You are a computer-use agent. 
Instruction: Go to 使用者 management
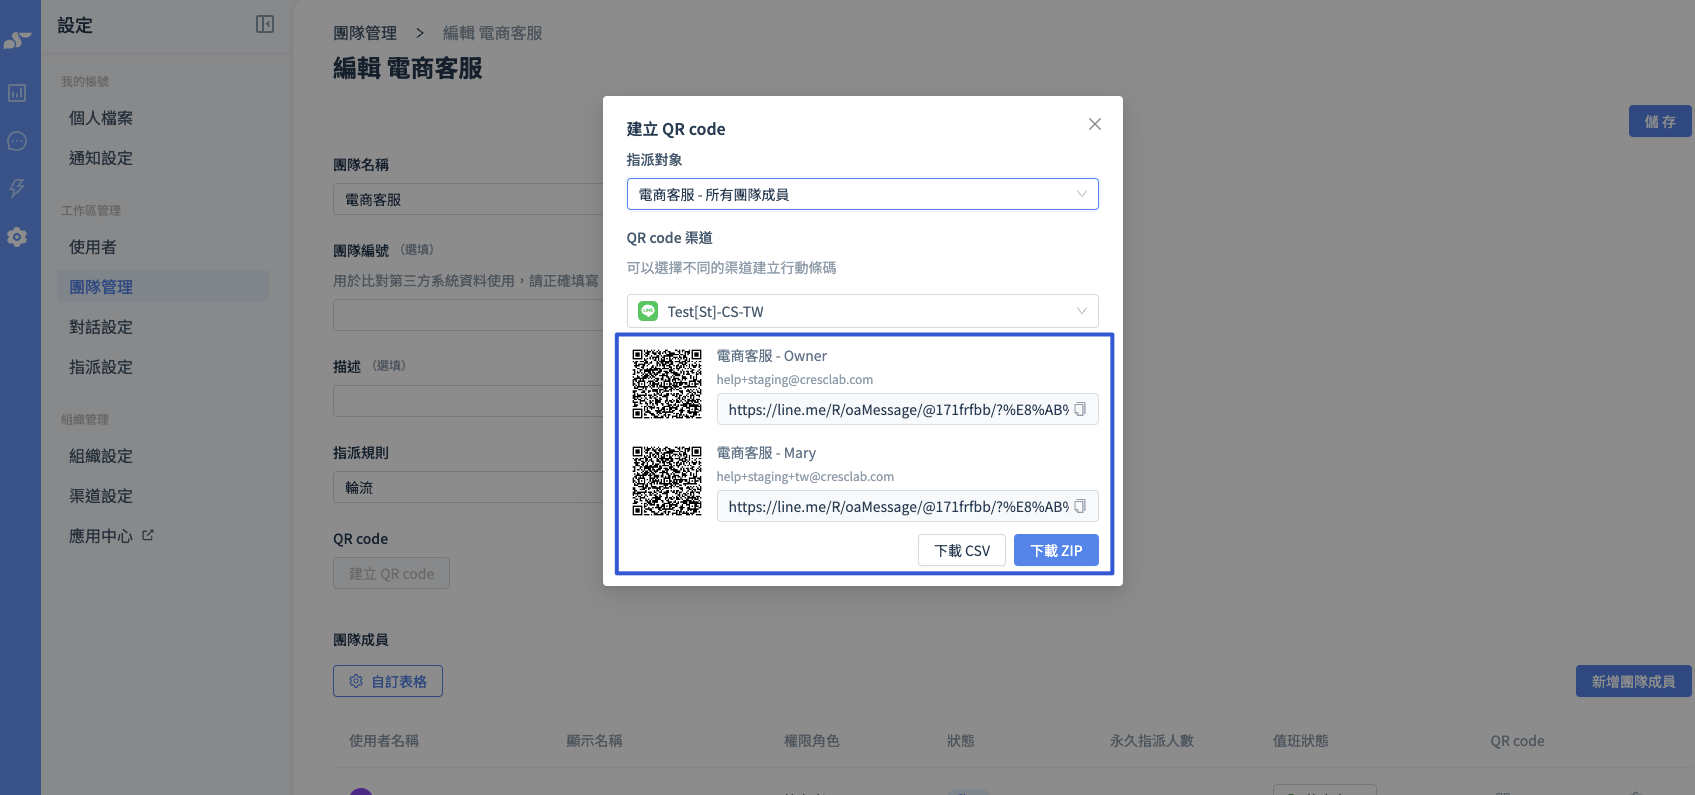tap(93, 247)
